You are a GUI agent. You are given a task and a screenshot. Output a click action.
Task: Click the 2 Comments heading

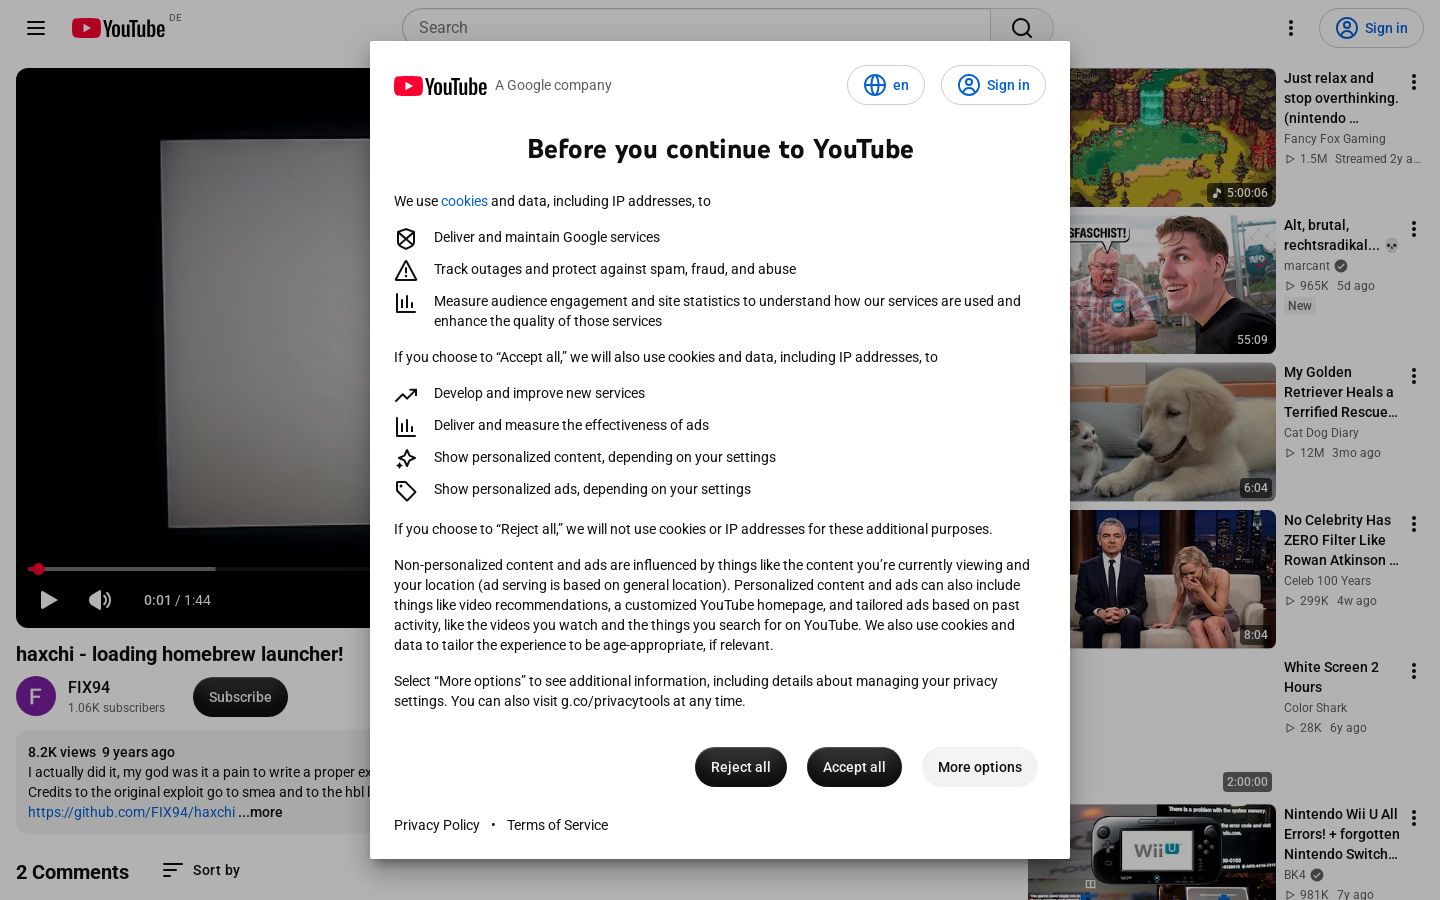[72, 872]
